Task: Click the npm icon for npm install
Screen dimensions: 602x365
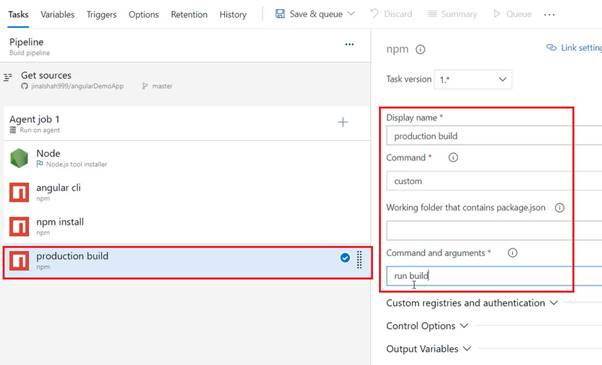Action: [x=19, y=226]
